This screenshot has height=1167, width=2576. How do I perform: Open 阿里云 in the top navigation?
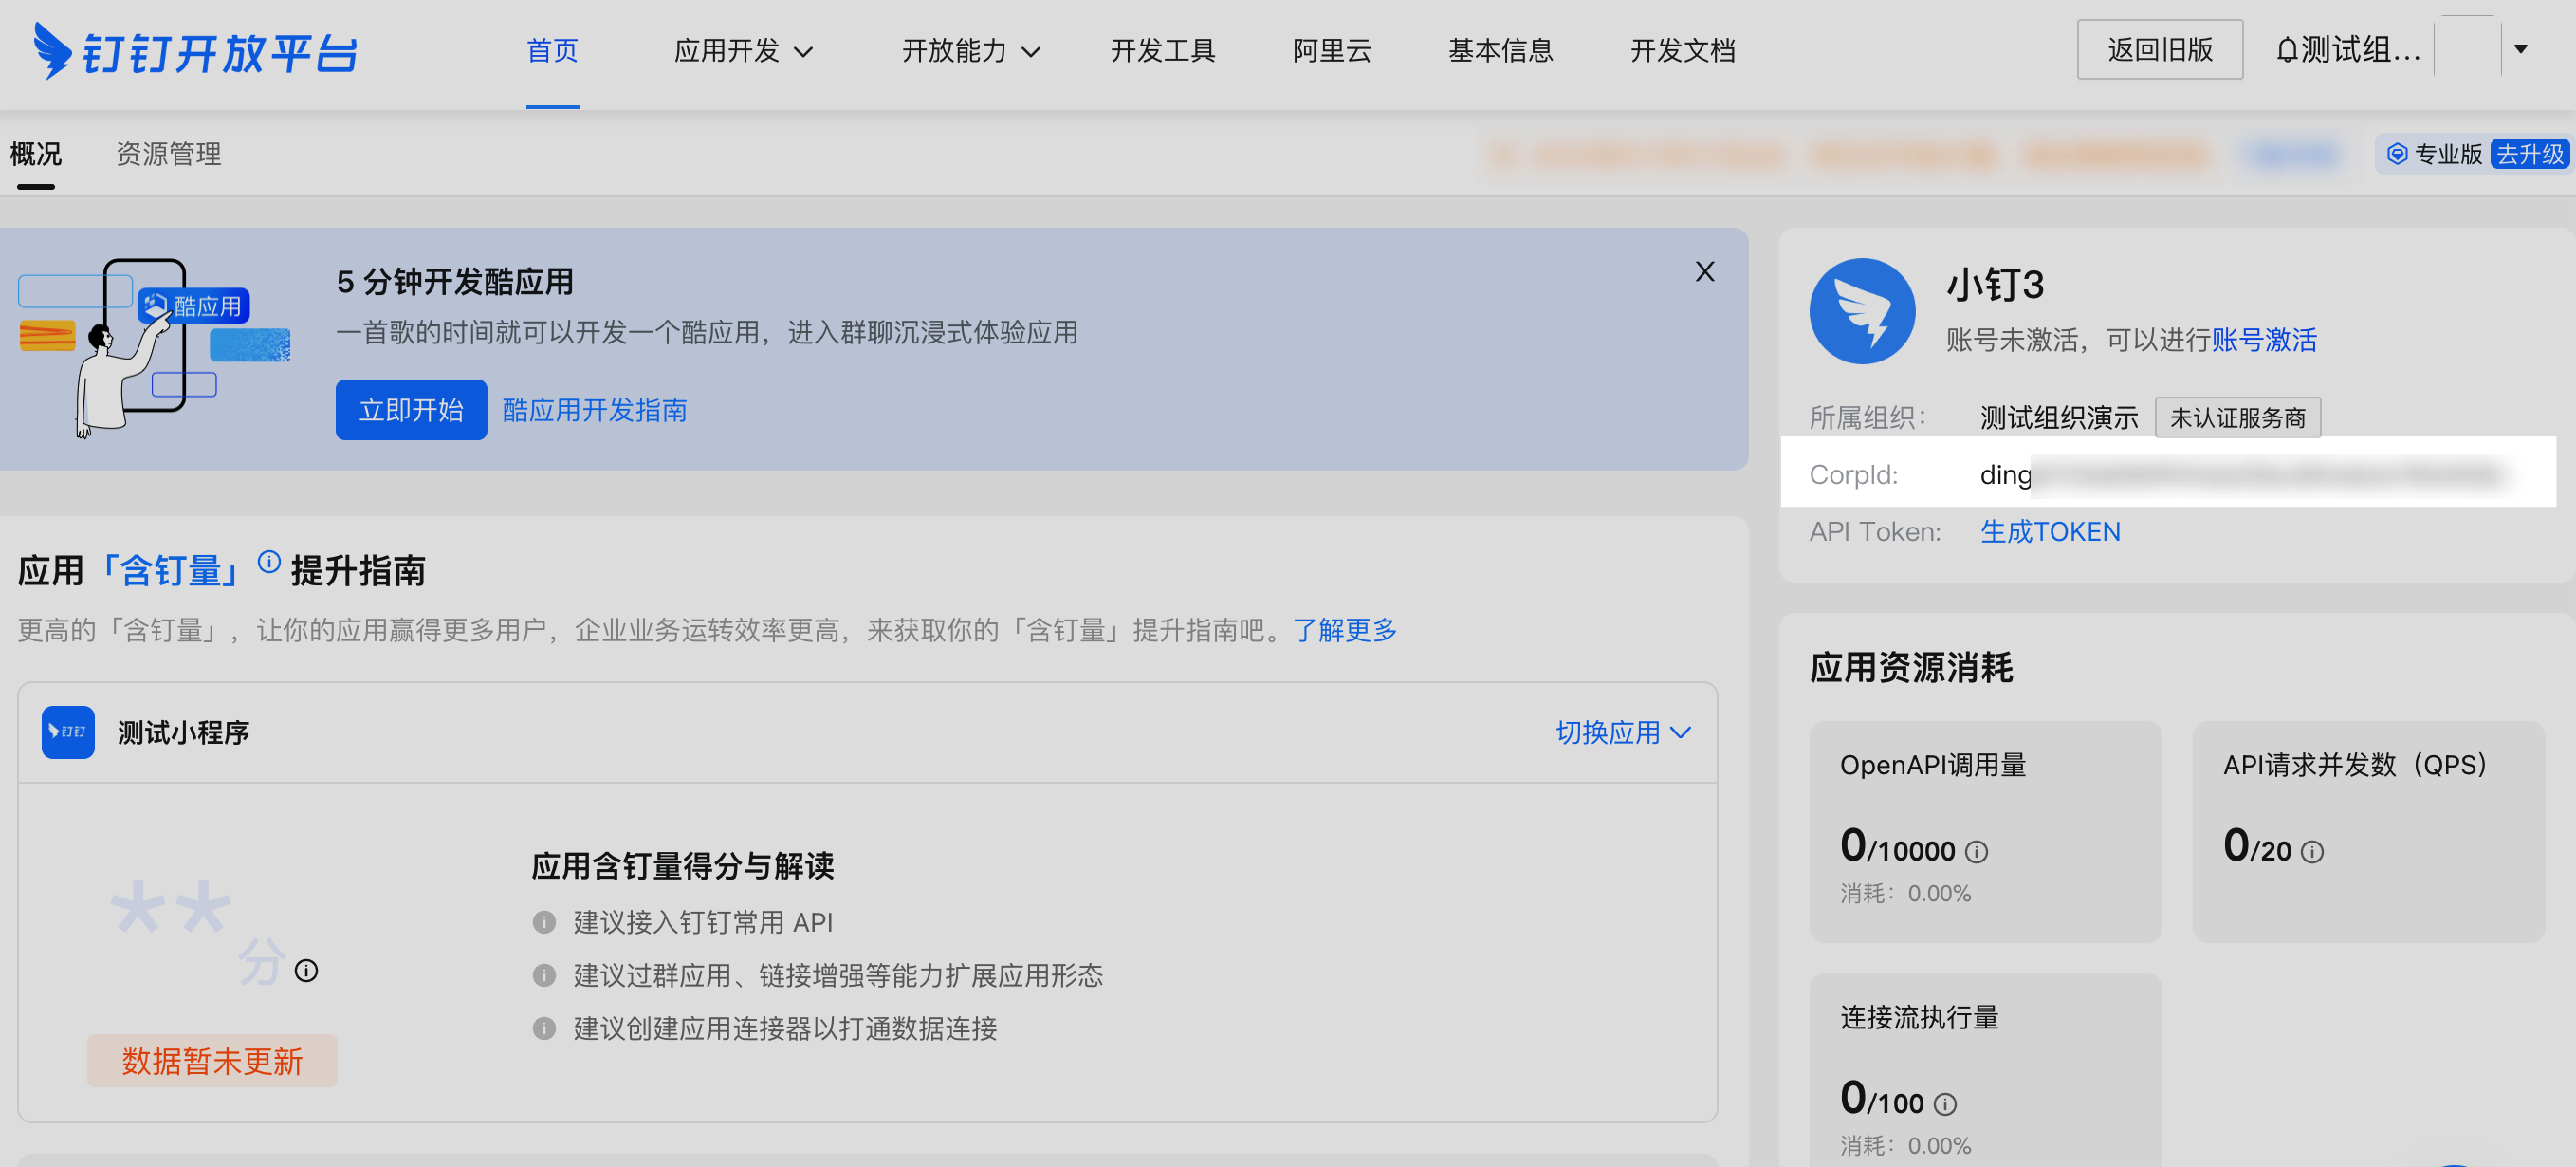pos(1332,51)
